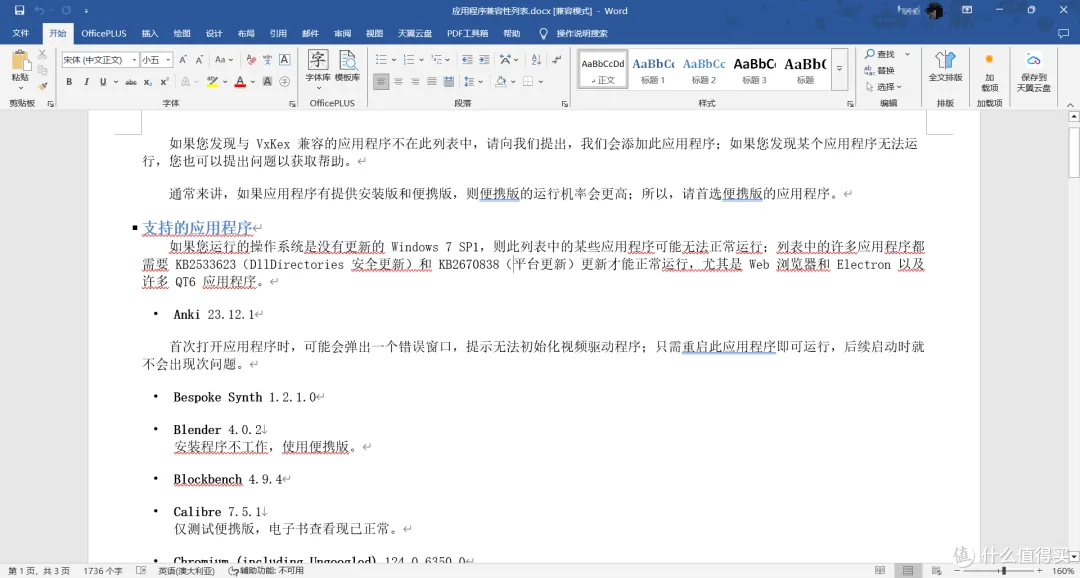This screenshot has height=578, width=1080.
Task: Click the 替换 replace button
Action: point(880,70)
